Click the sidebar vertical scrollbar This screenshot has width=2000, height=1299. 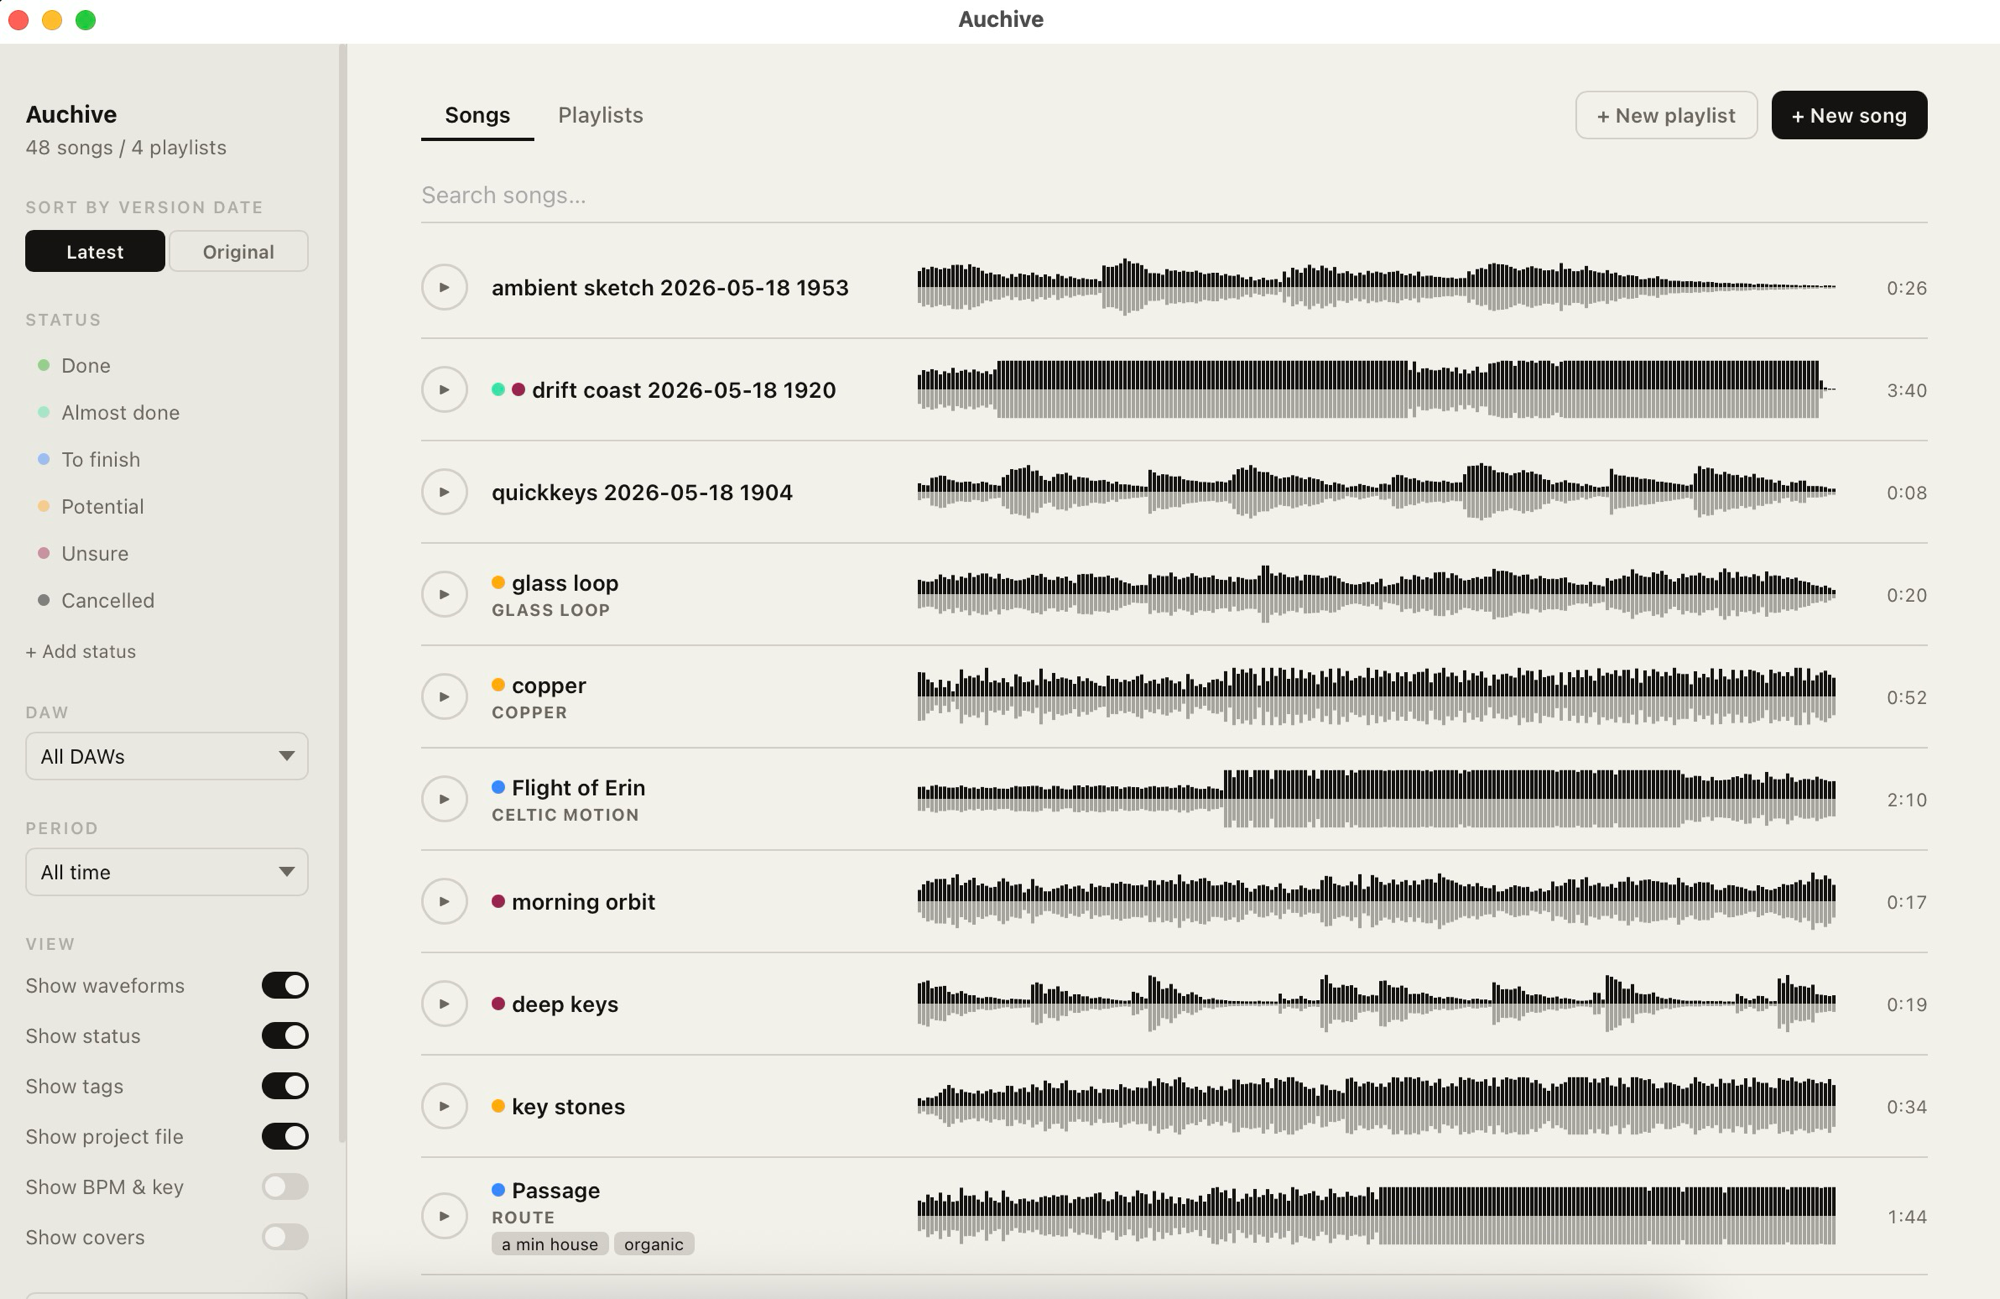pyautogui.click(x=342, y=592)
